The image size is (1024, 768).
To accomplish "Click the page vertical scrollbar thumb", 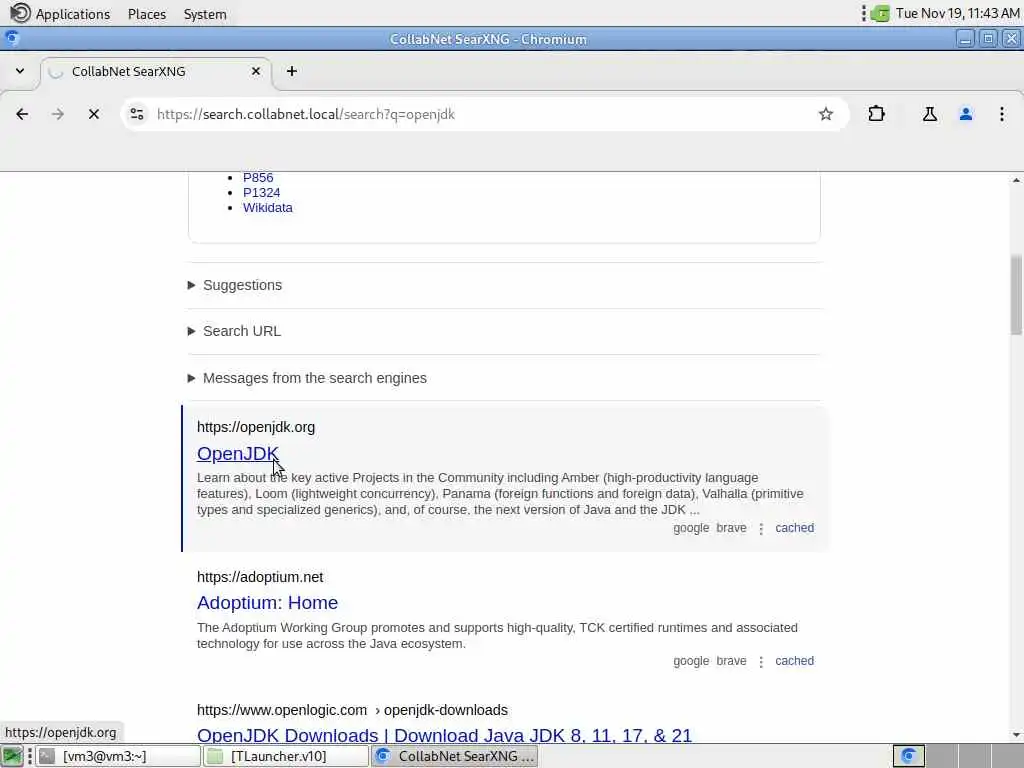I will 1016,295.
